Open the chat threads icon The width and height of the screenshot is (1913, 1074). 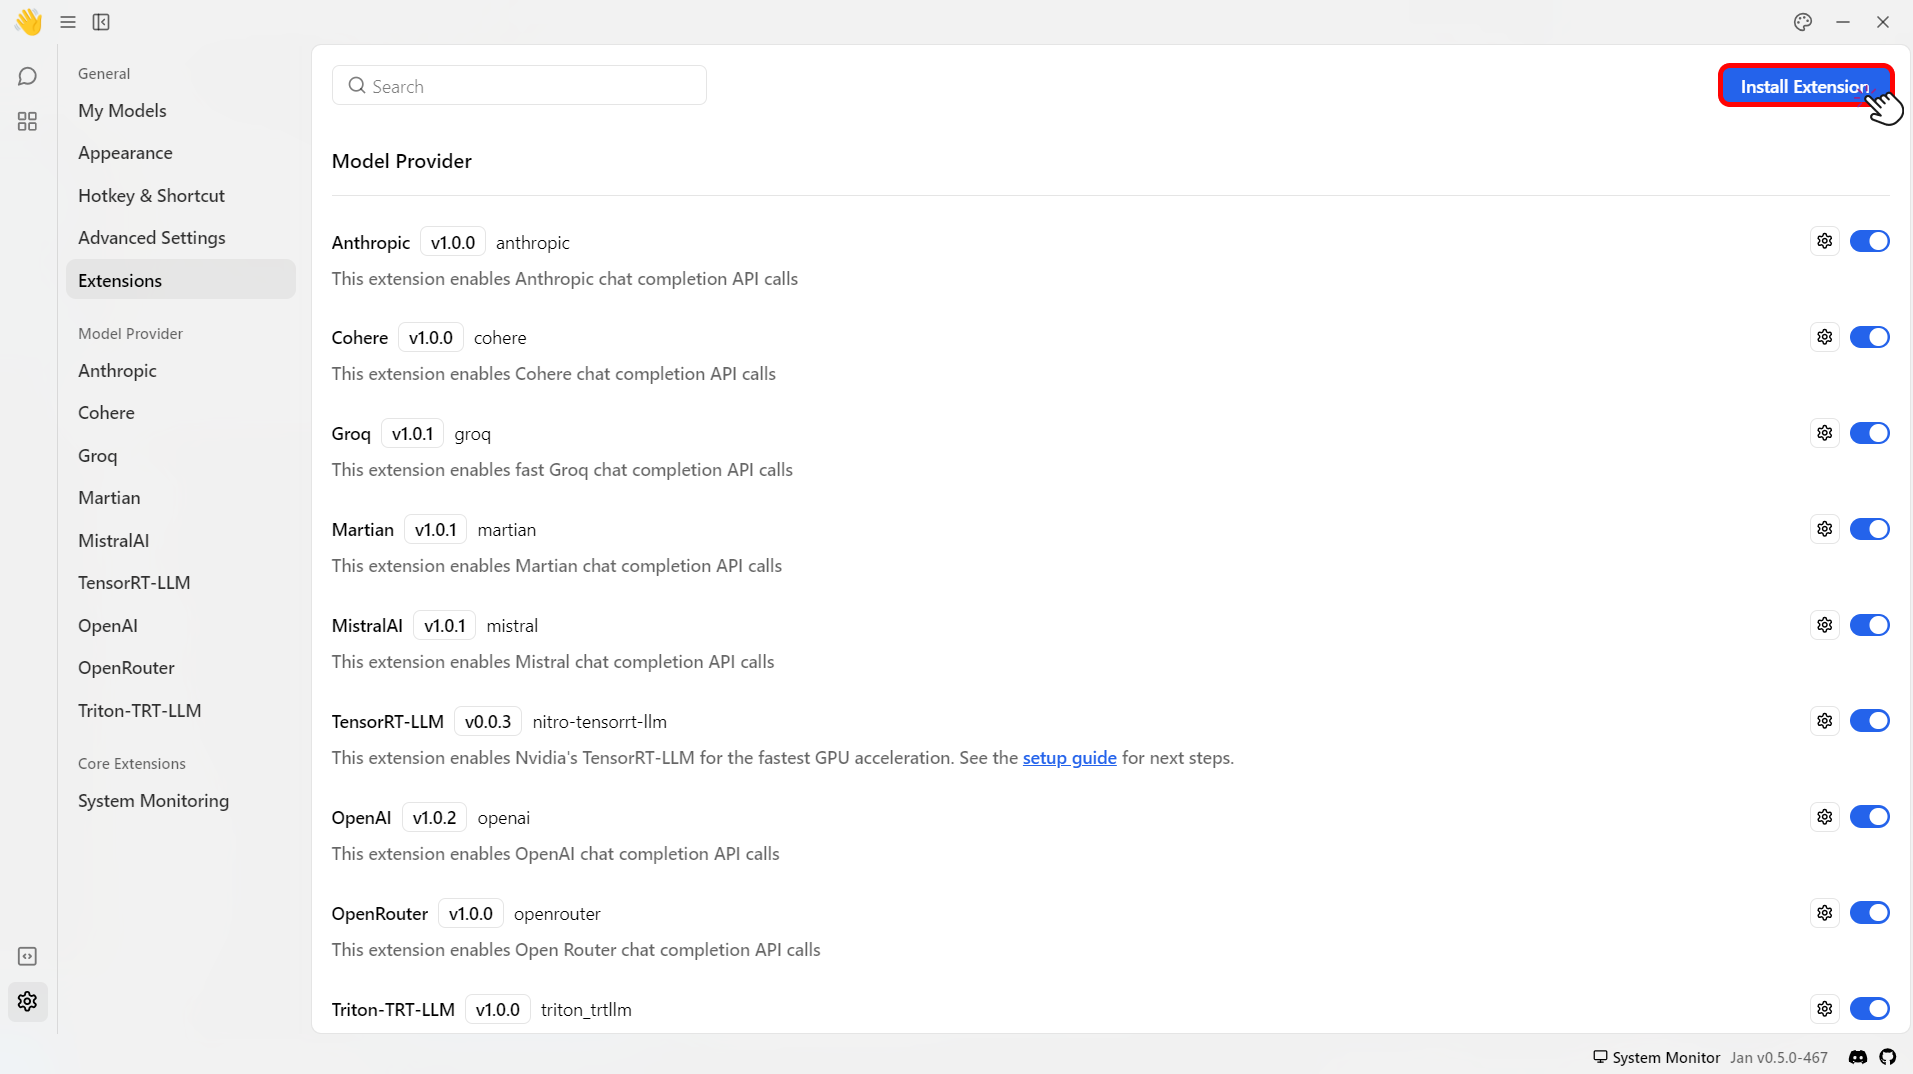(x=27, y=77)
